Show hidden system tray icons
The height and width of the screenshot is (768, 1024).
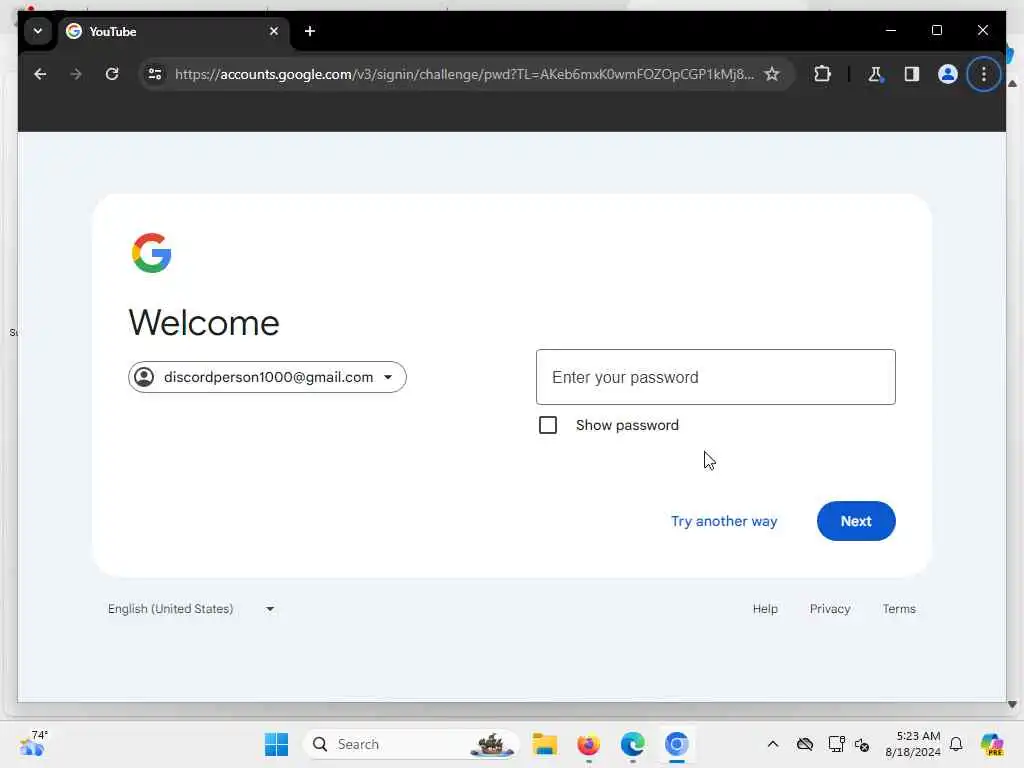[773, 744]
